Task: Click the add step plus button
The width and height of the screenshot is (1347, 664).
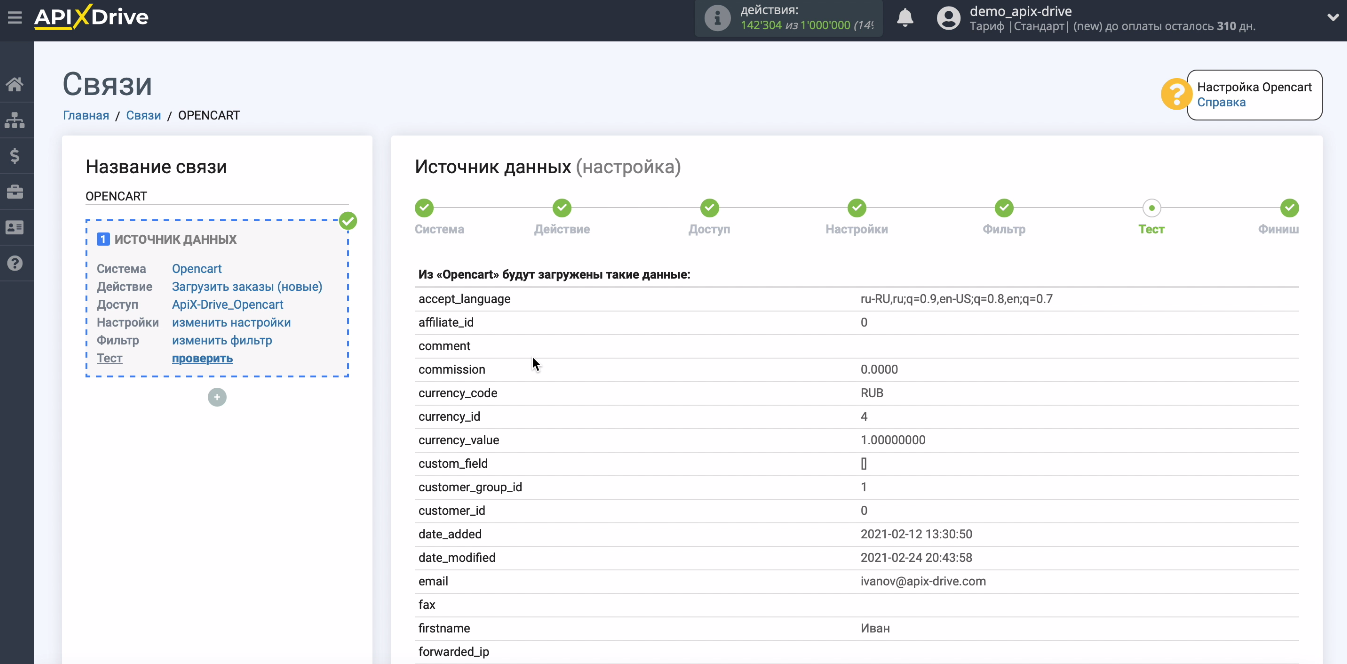Action: tap(217, 397)
